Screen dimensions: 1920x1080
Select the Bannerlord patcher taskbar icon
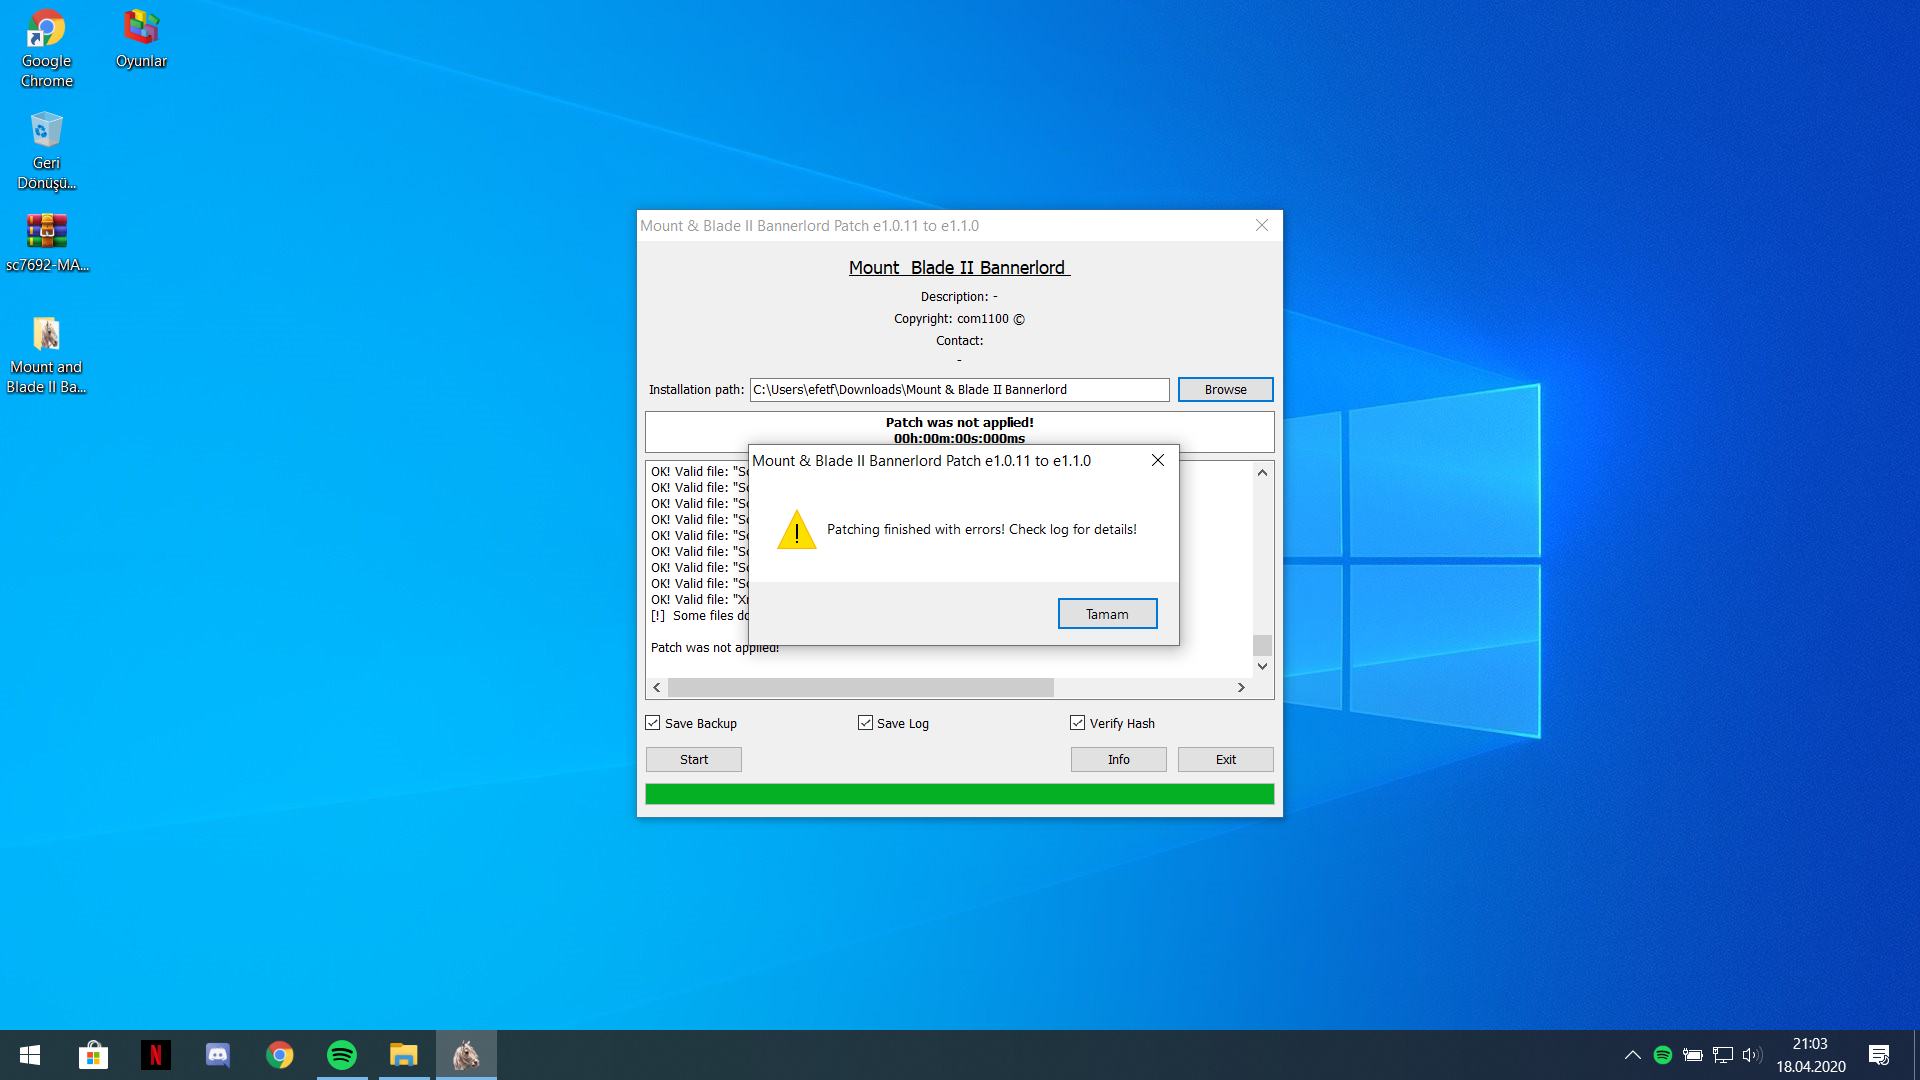coord(466,1055)
